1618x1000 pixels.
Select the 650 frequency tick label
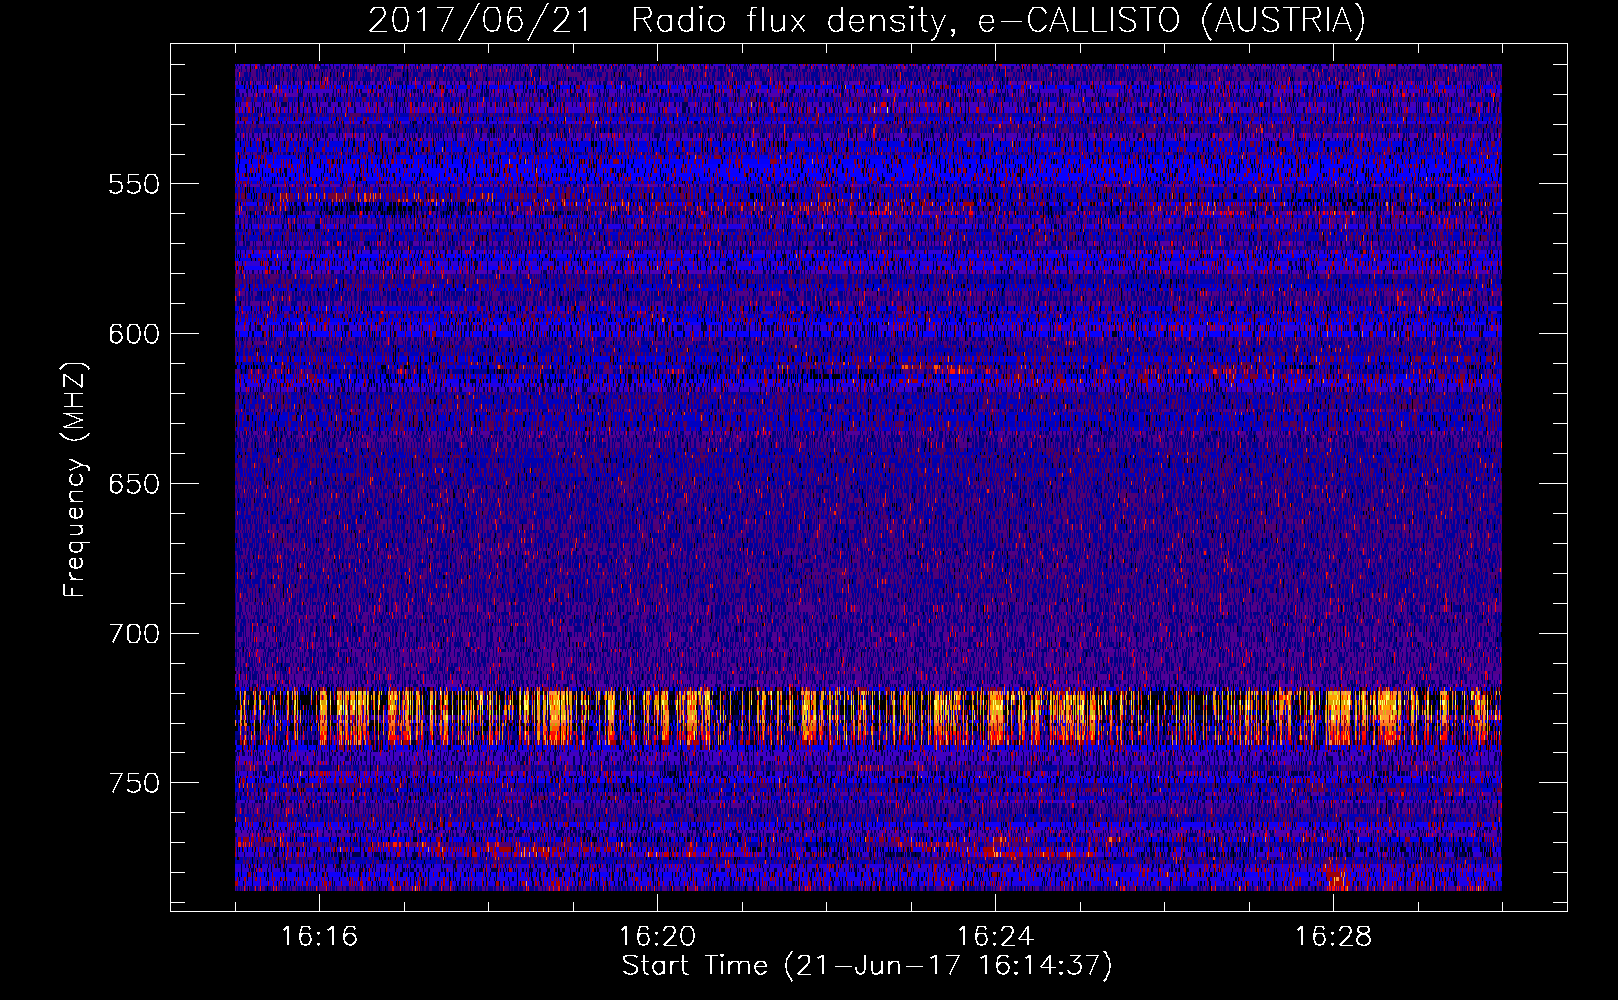click(x=134, y=484)
